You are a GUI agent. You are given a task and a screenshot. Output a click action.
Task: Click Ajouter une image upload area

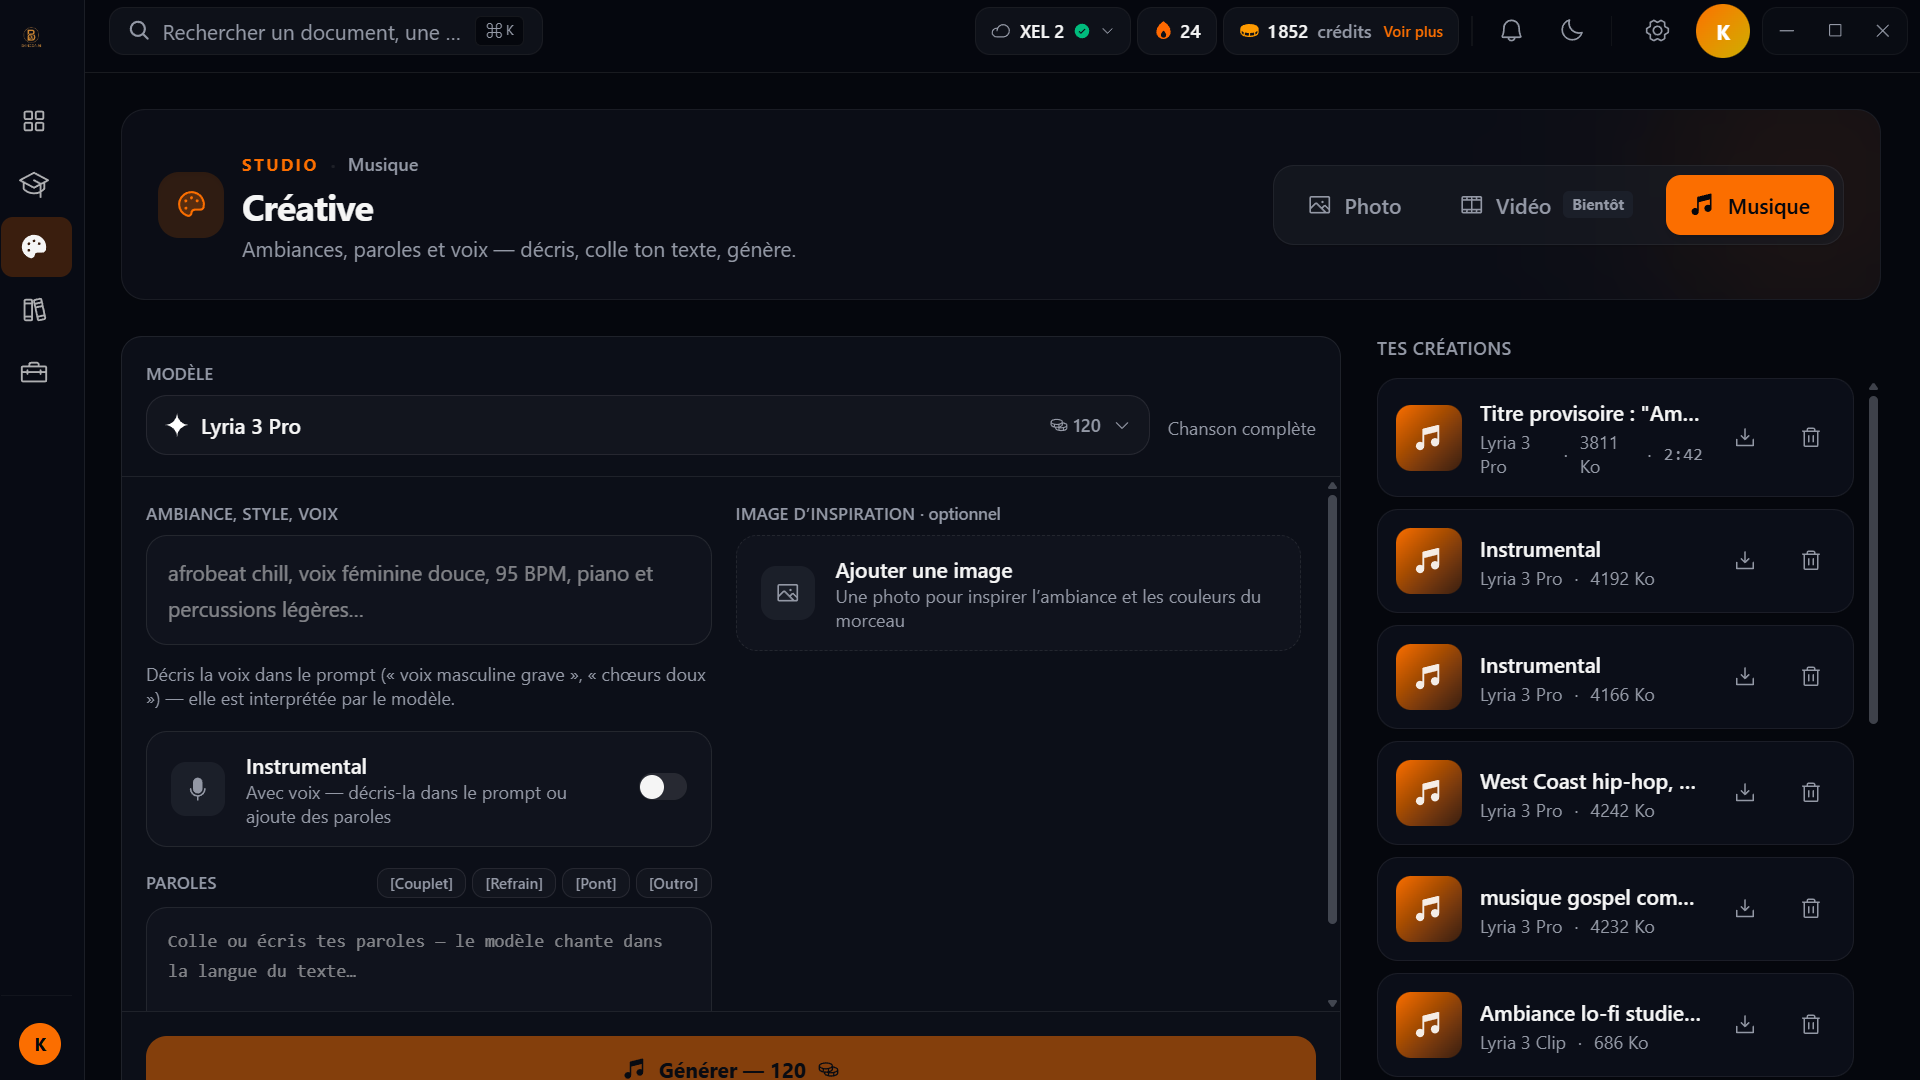point(1018,594)
